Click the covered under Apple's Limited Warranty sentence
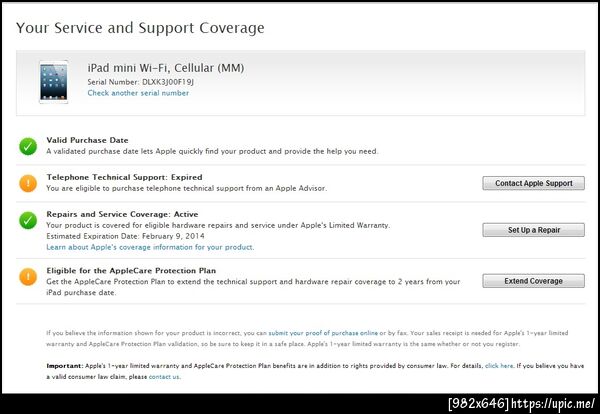This screenshot has width=600, height=414. tap(218, 225)
